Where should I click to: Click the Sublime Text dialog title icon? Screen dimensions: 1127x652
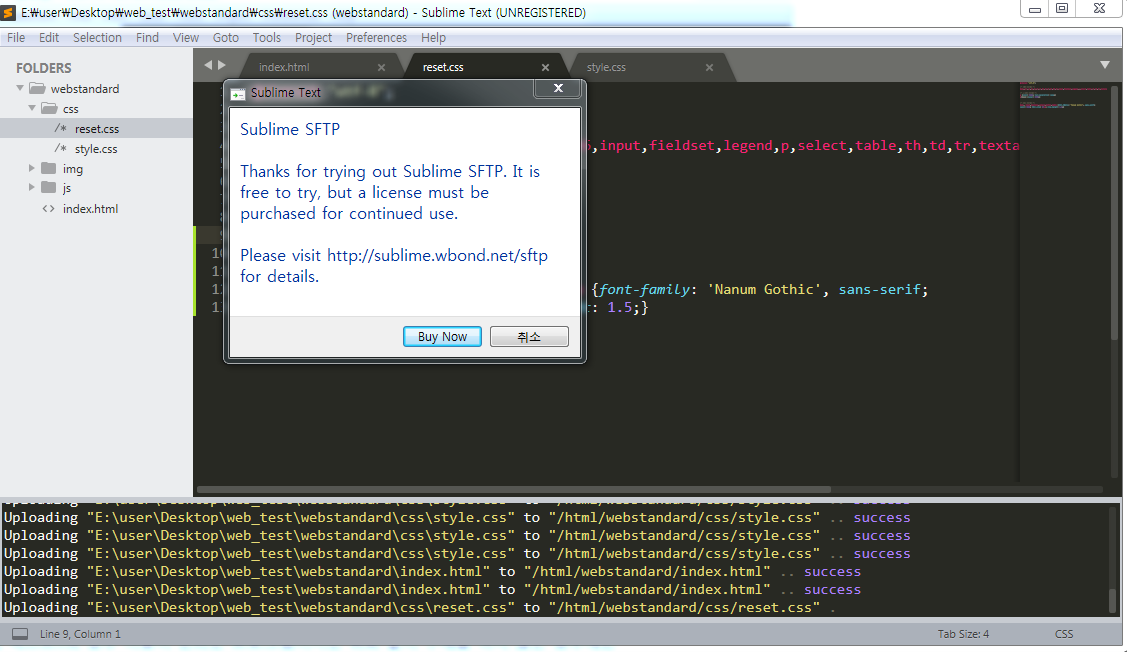(x=238, y=93)
